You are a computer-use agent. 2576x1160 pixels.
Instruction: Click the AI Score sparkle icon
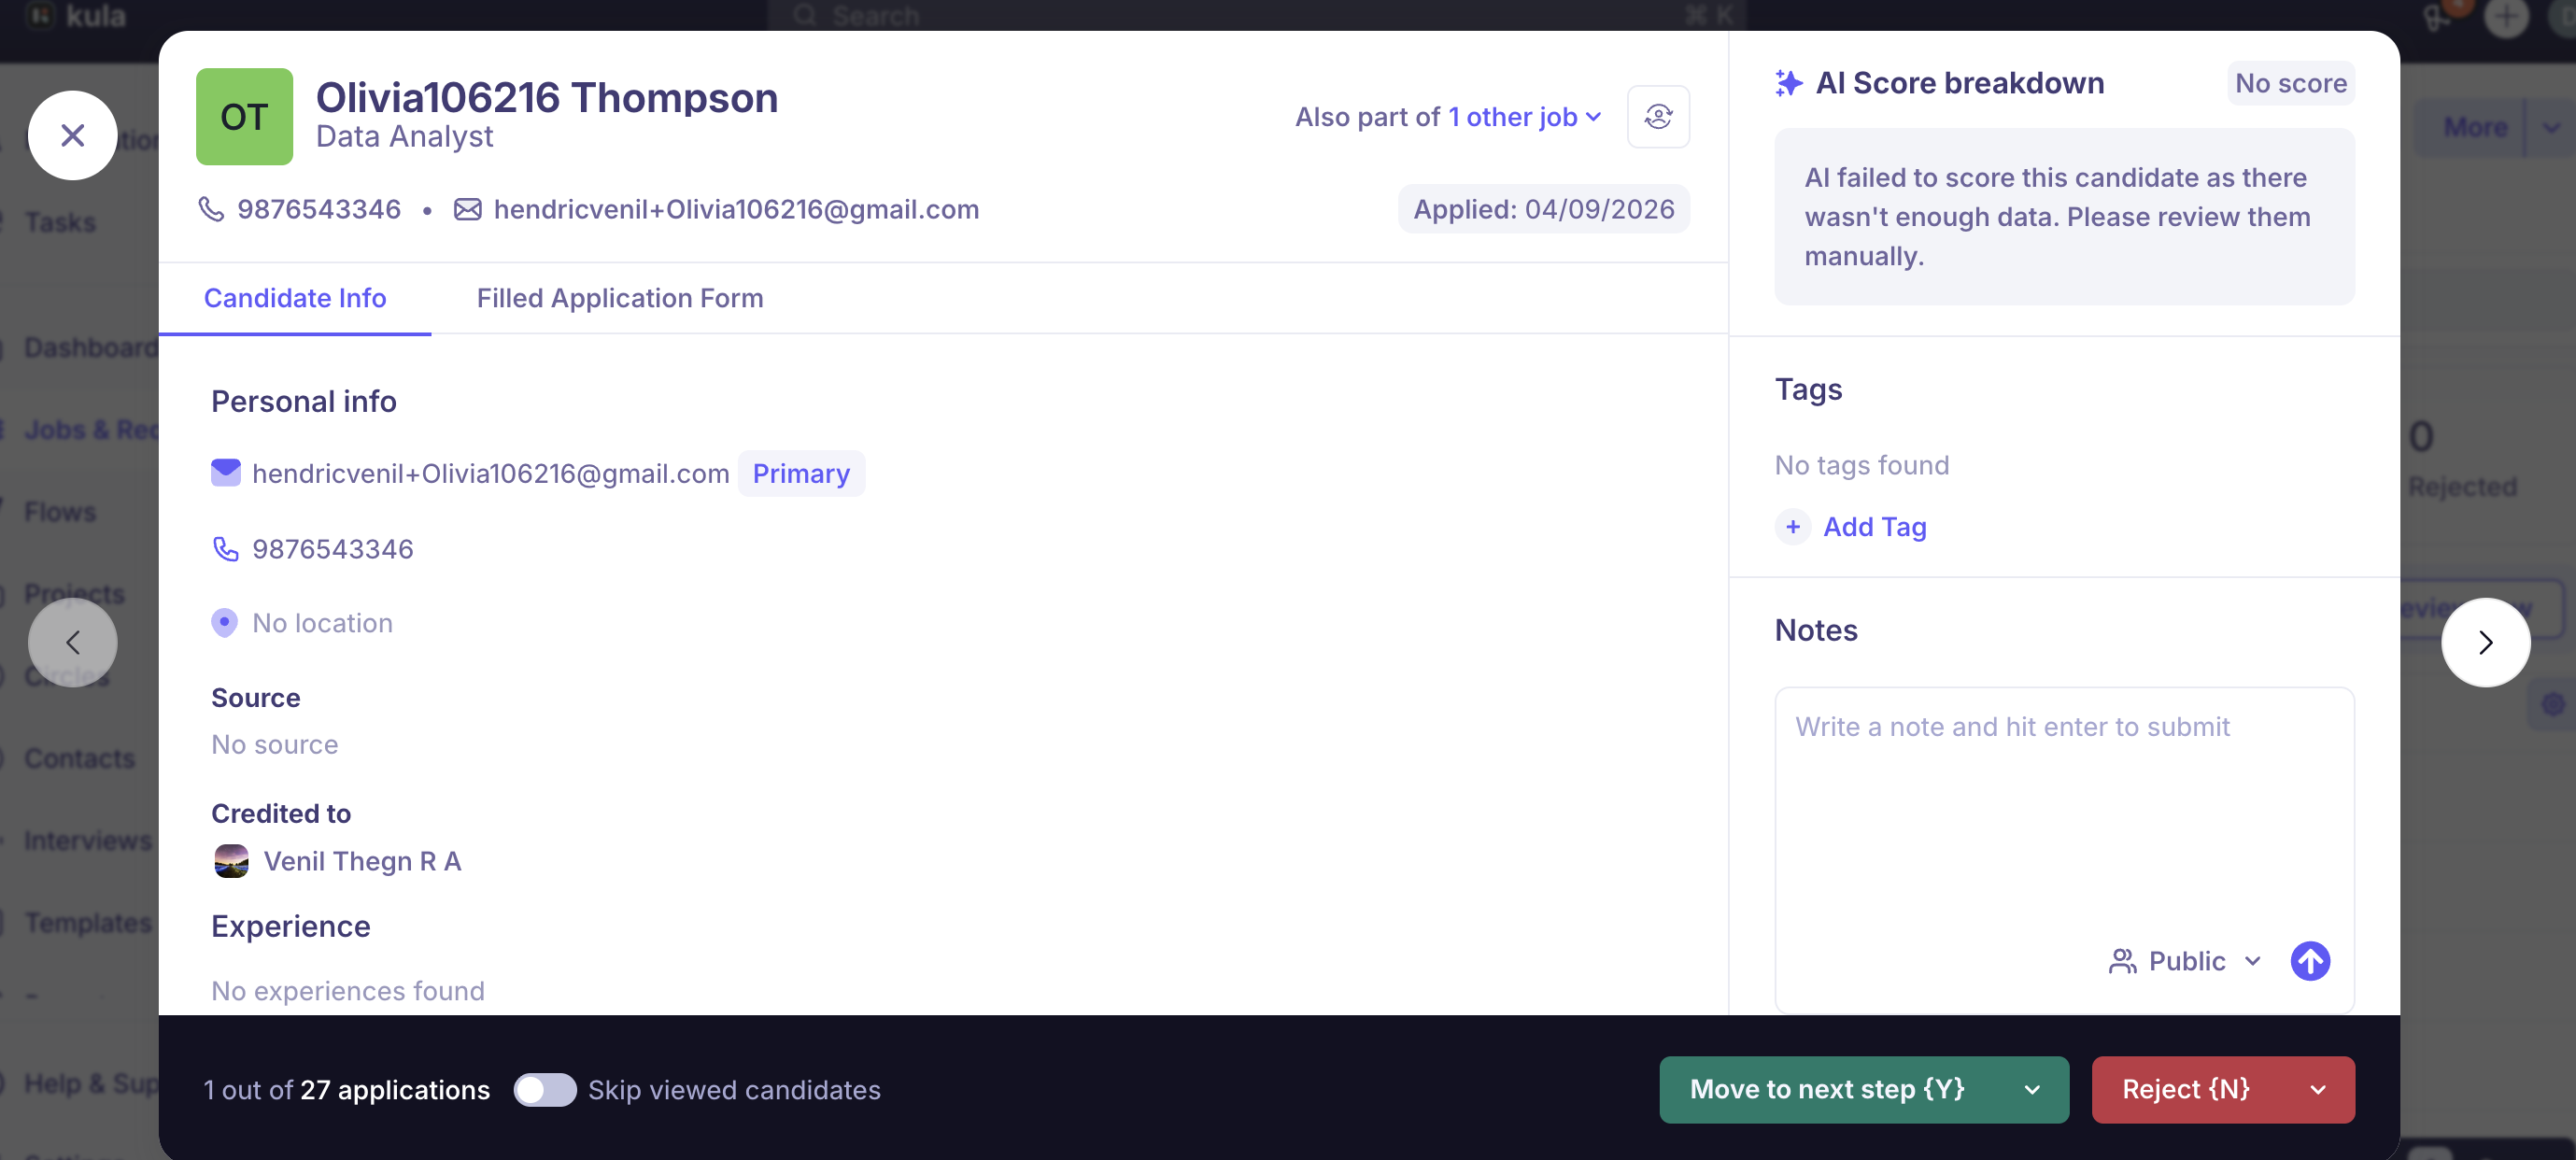[x=1788, y=83]
